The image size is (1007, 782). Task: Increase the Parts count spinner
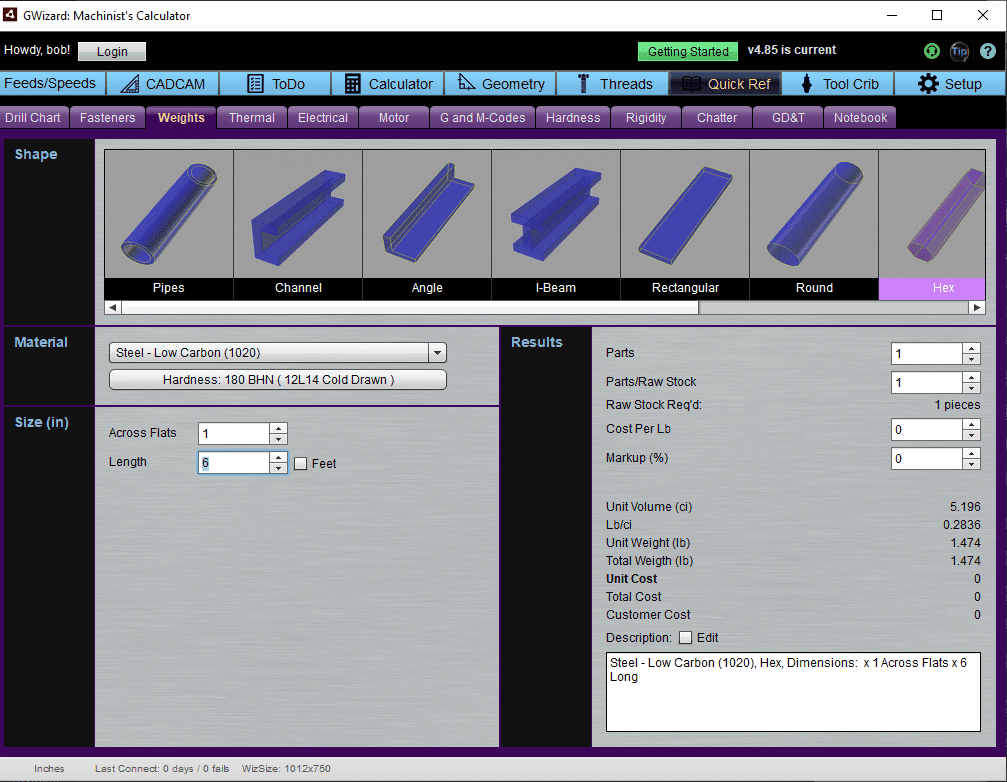pos(970,348)
